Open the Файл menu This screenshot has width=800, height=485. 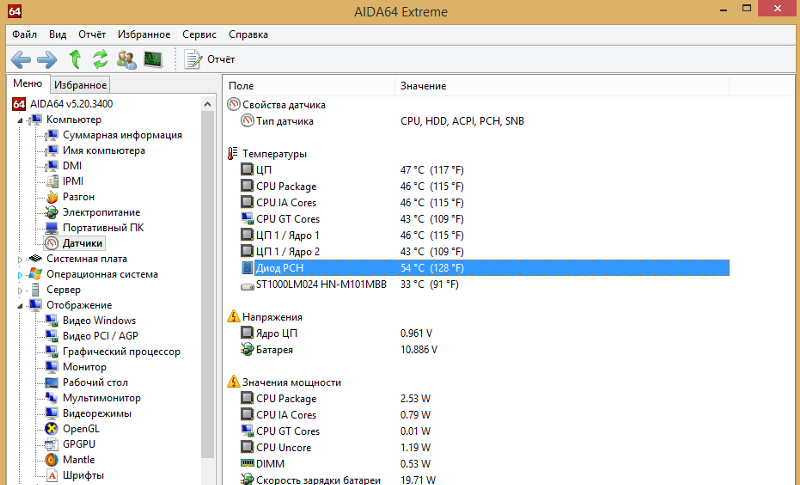pyautogui.click(x=24, y=35)
